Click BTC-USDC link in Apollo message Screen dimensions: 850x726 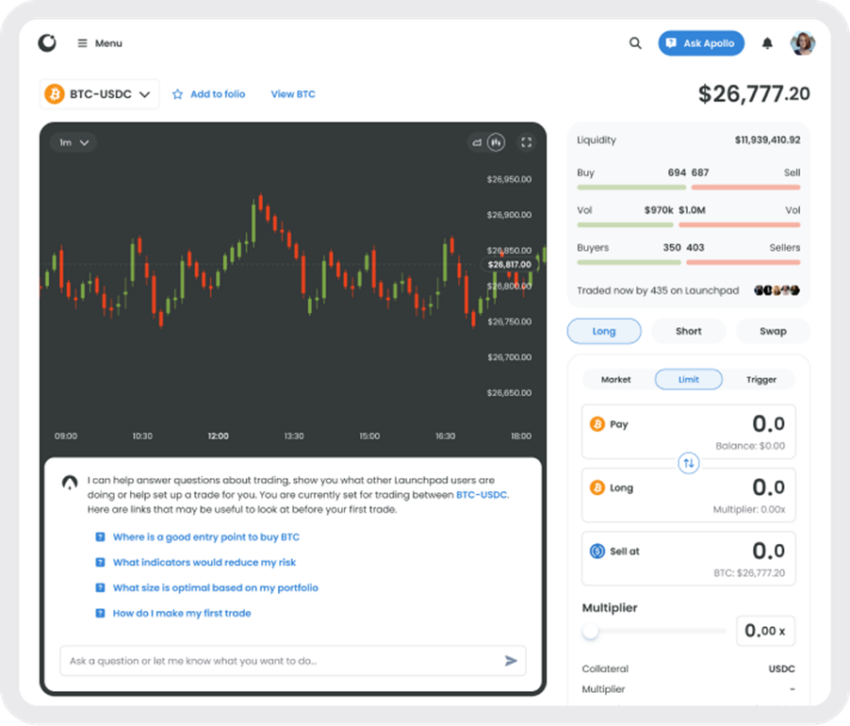481,495
